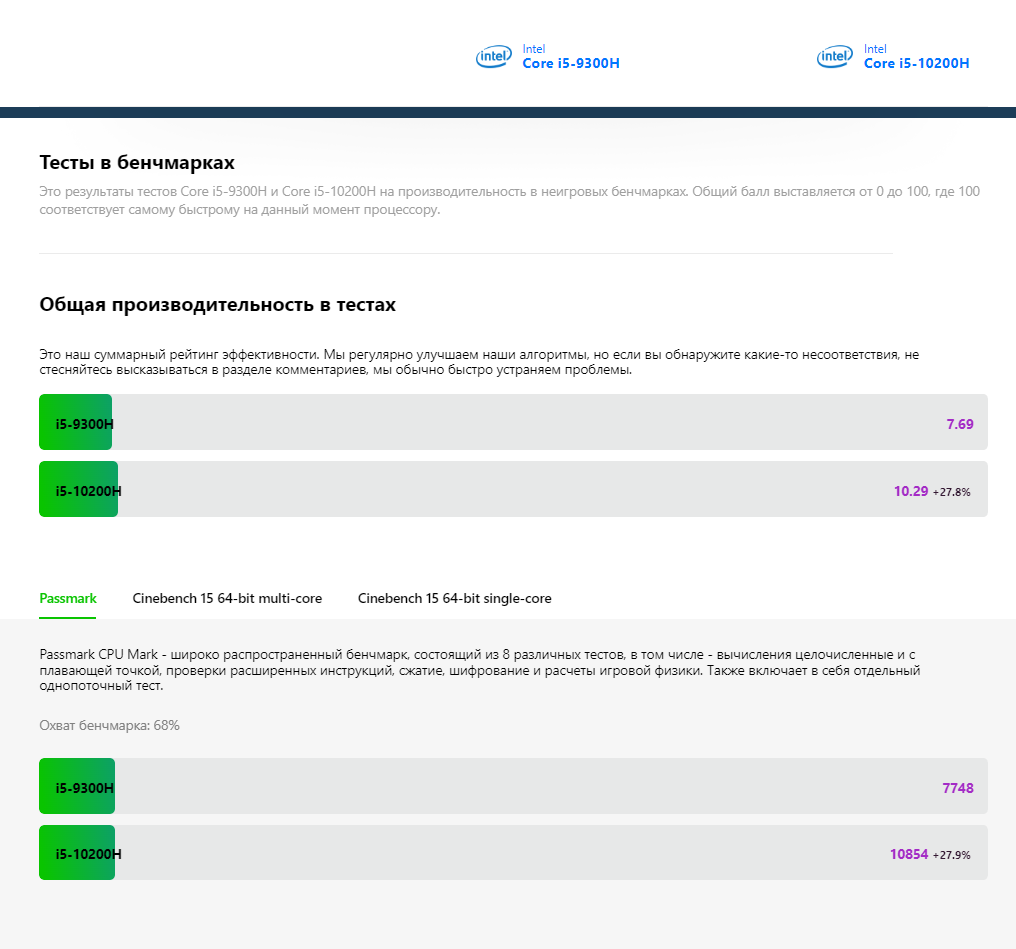The width and height of the screenshot is (1016, 949).
Task: Click Intel brand text above Core i5-9300H
Action: point(534,49)
